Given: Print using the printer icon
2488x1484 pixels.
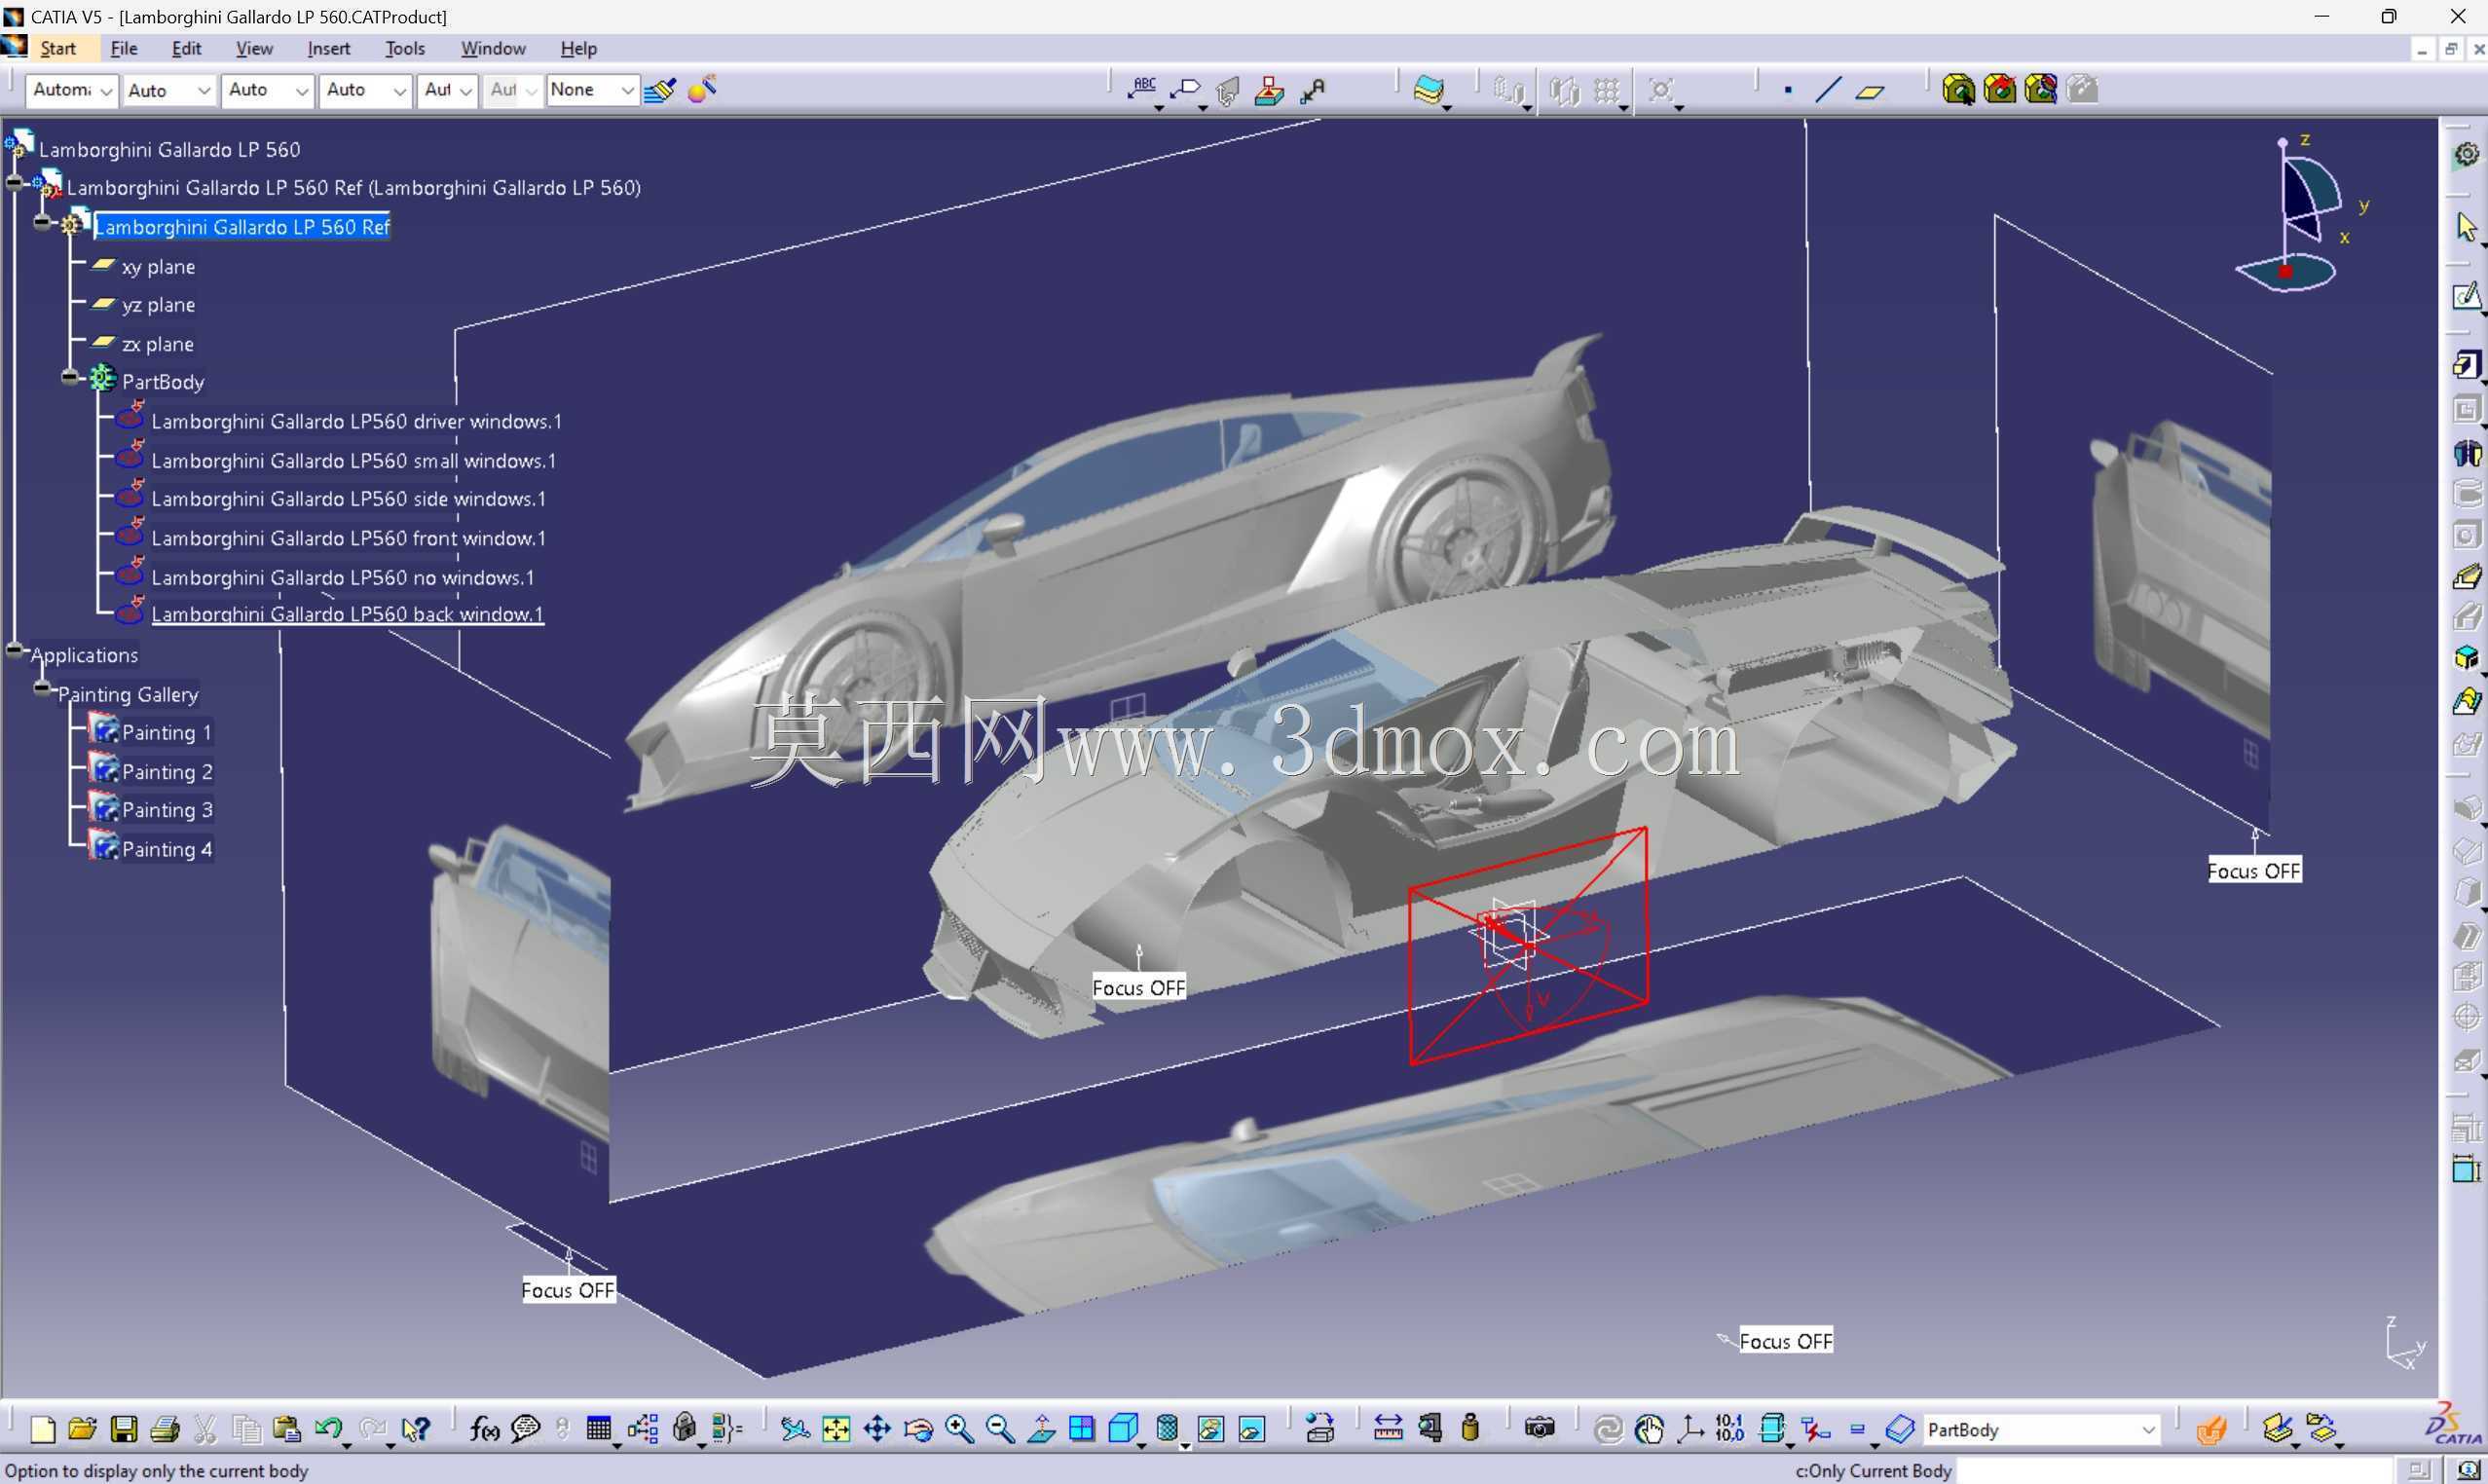Looking at the screenshot, I should tap(165, 1429).
